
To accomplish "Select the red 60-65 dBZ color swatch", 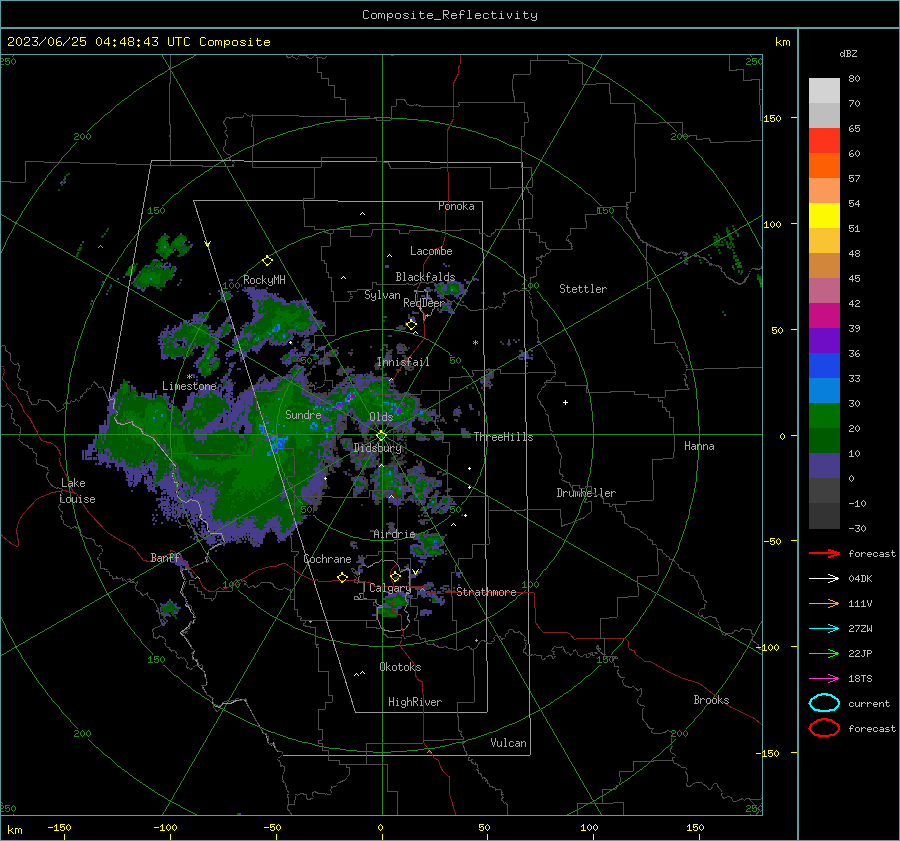I will coord(824,140).
